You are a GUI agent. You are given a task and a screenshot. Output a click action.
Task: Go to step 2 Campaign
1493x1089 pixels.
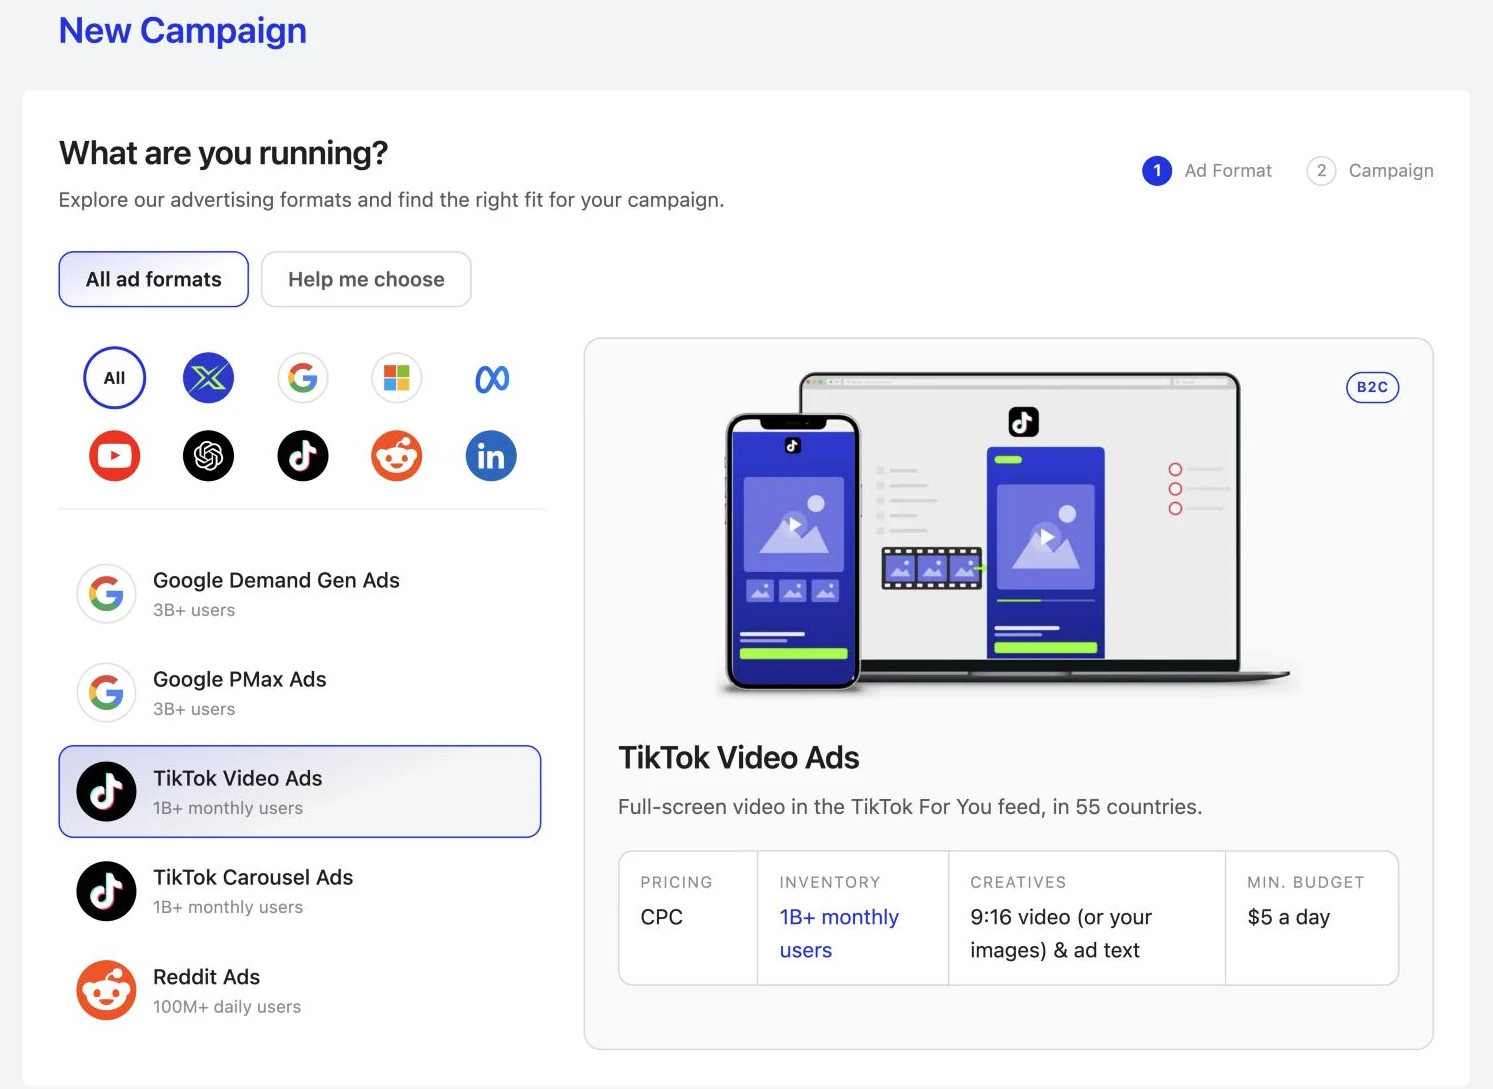(1370, 171)
